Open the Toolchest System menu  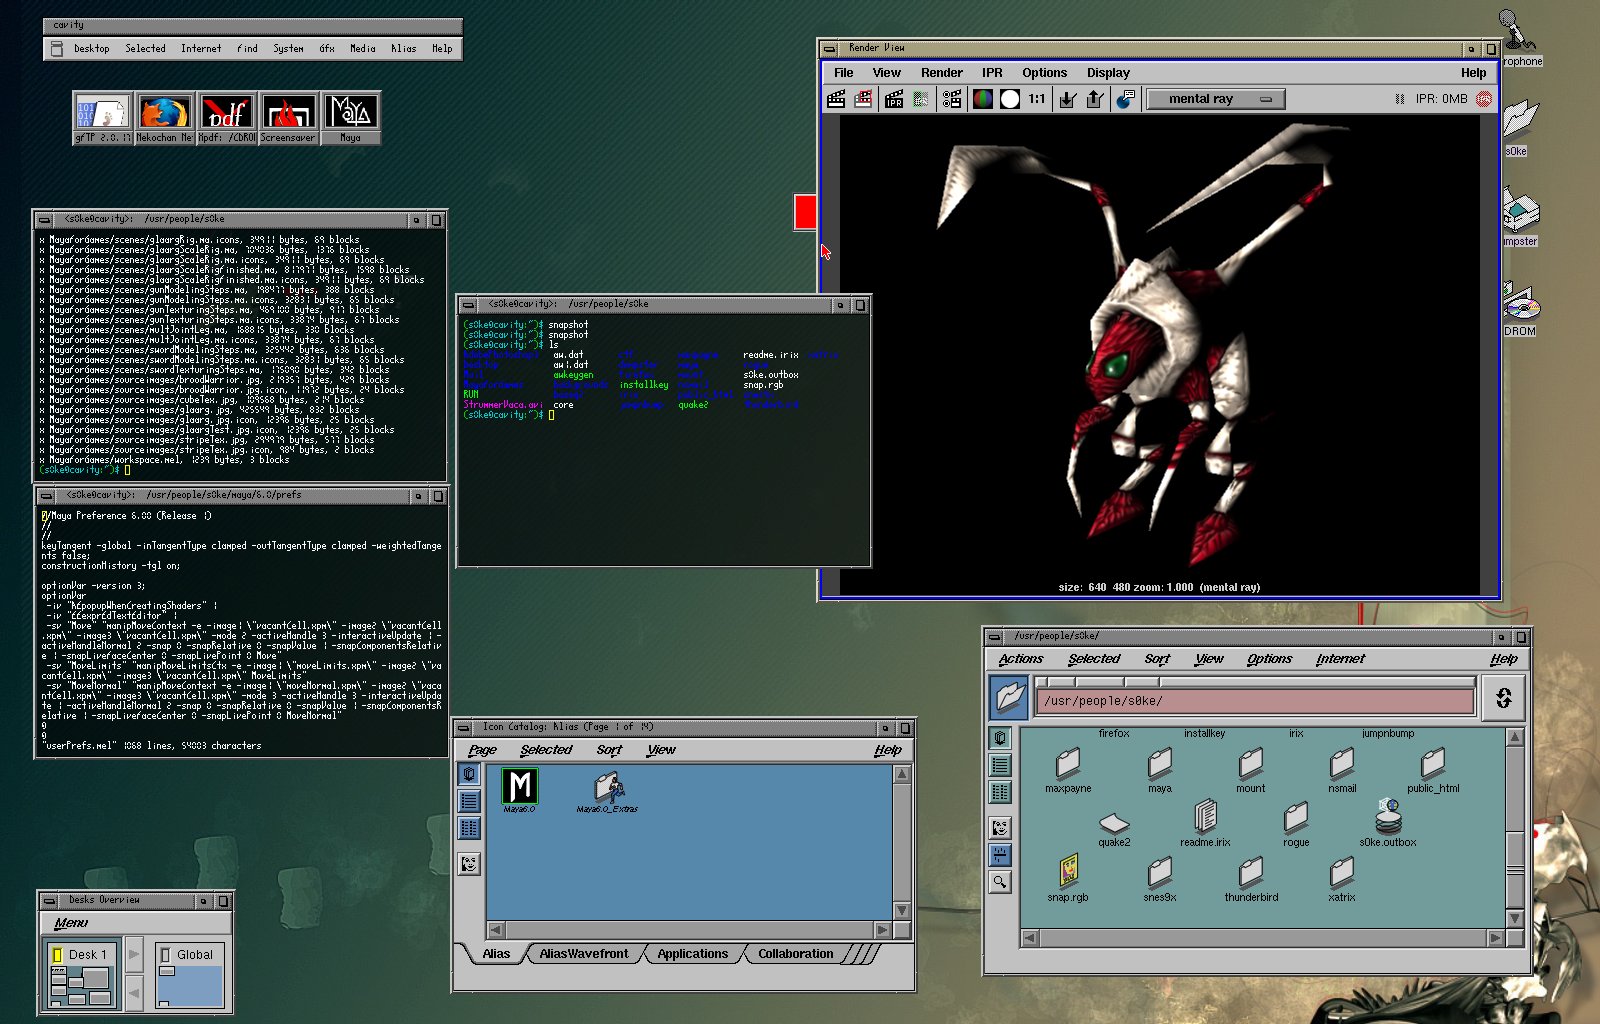(288, 48)
